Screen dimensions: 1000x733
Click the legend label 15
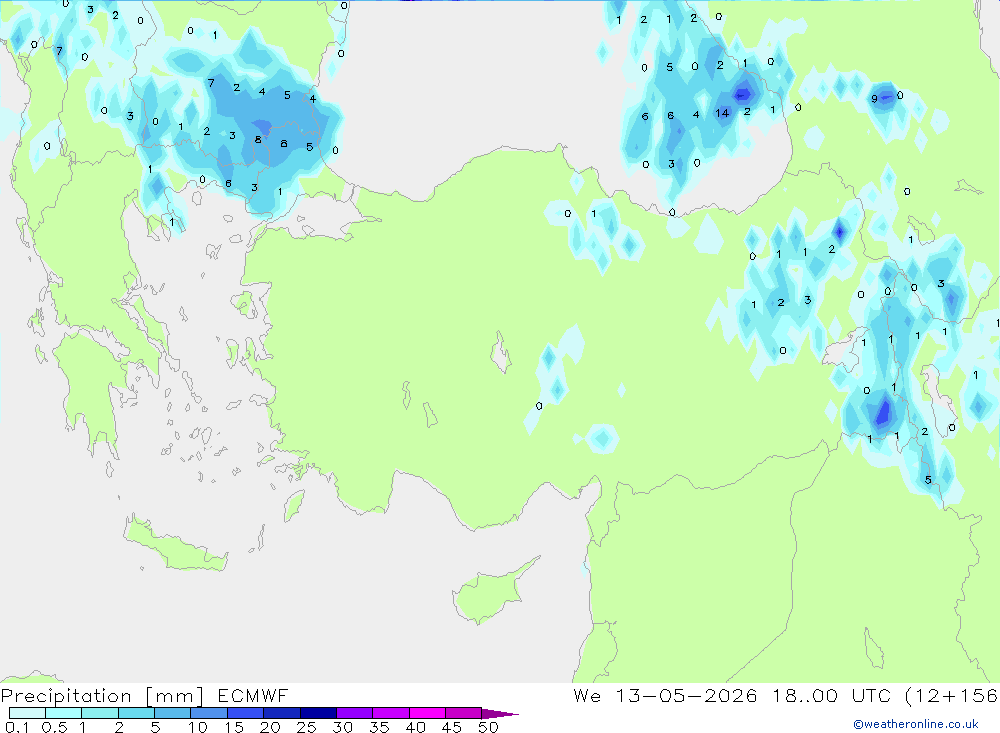tap(234, 727)
